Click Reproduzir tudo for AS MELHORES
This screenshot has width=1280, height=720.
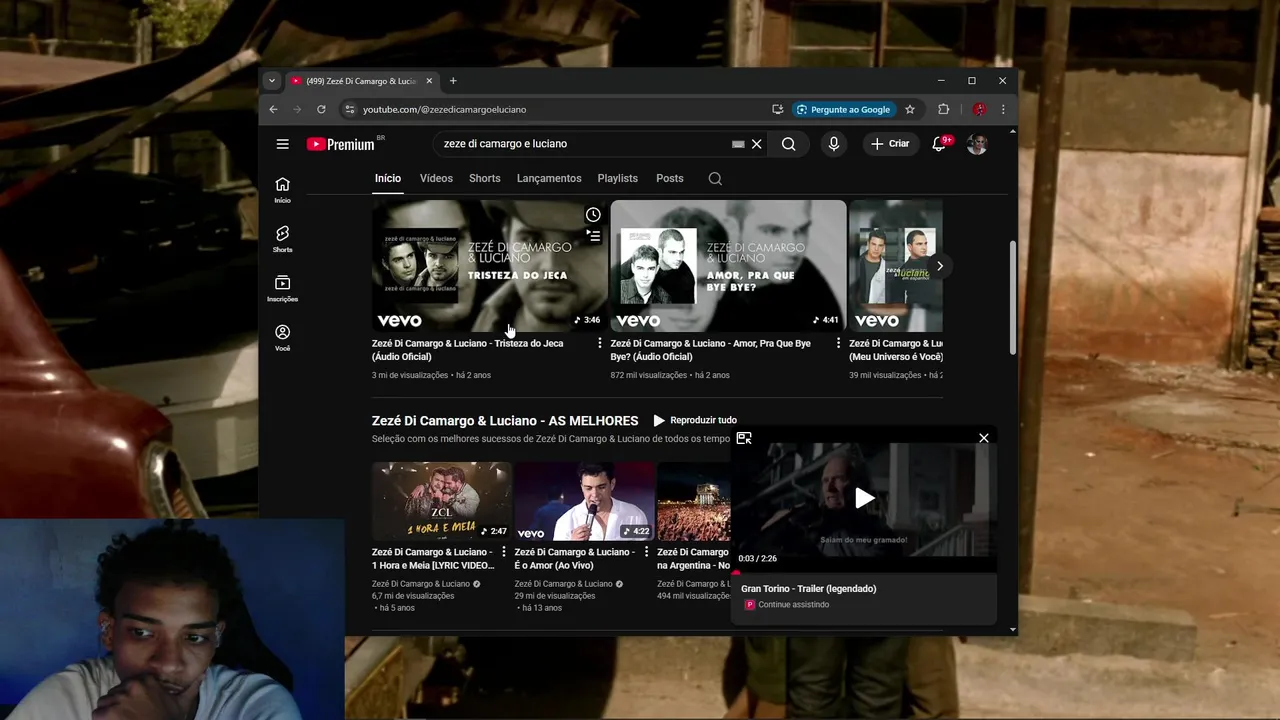click(x=695, y=420)
